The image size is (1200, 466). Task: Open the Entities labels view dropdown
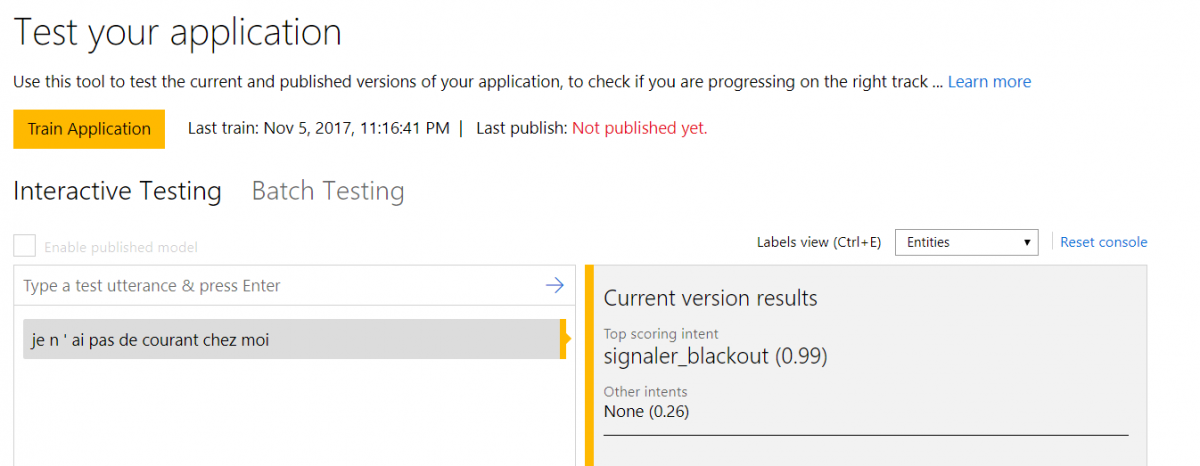tap(968, 242)
